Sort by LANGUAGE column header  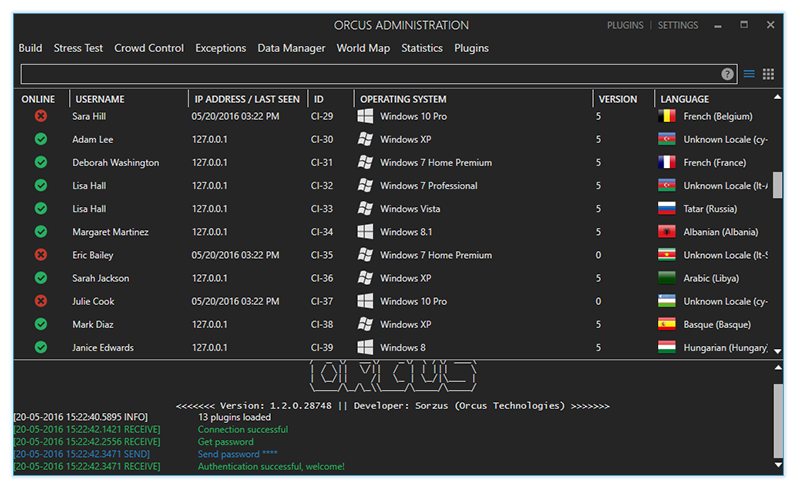(685, 99)
